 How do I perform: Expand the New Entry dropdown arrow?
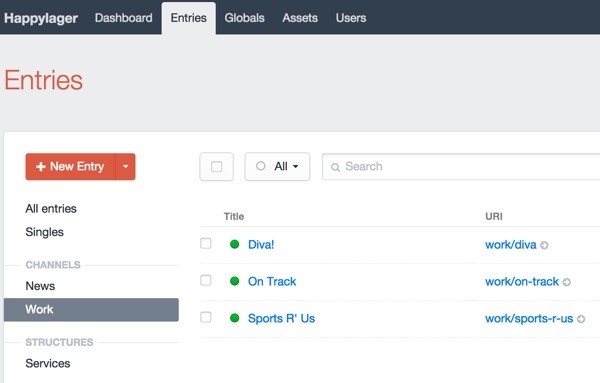click(126, 166)
